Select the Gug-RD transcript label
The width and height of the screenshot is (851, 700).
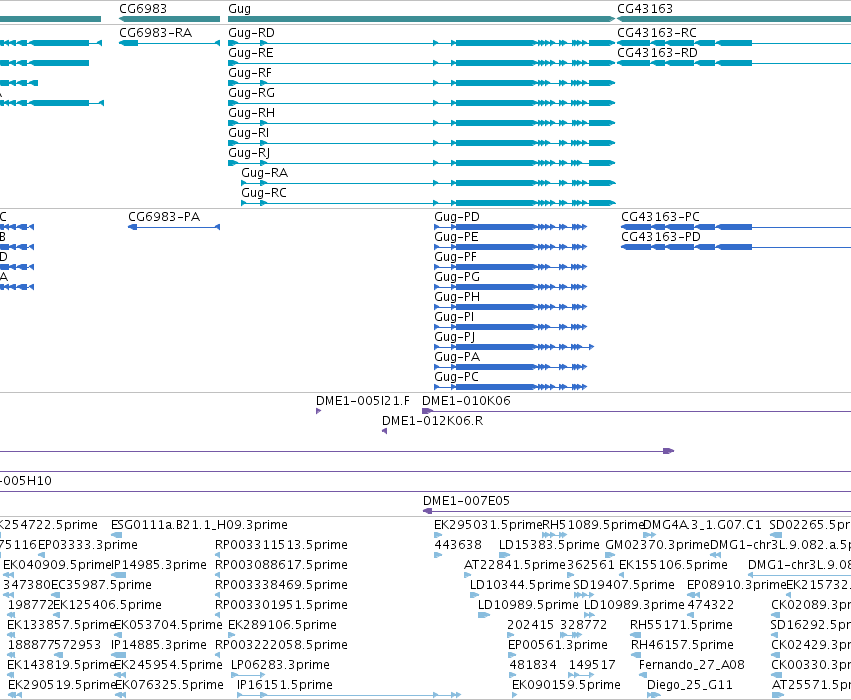(x=251, y=33)
